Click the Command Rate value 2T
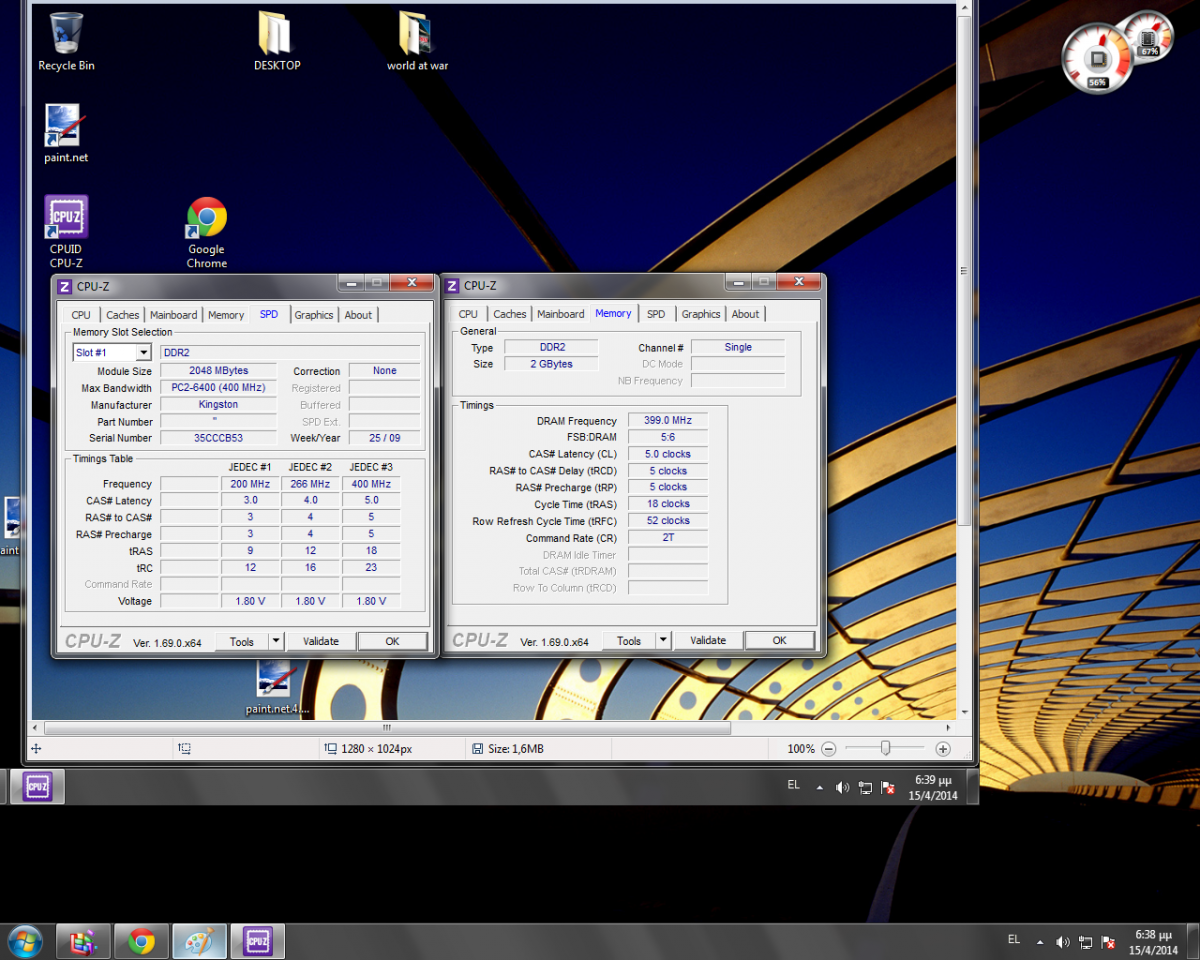The height and width of the screenshot is (960, 1200). 668,538
